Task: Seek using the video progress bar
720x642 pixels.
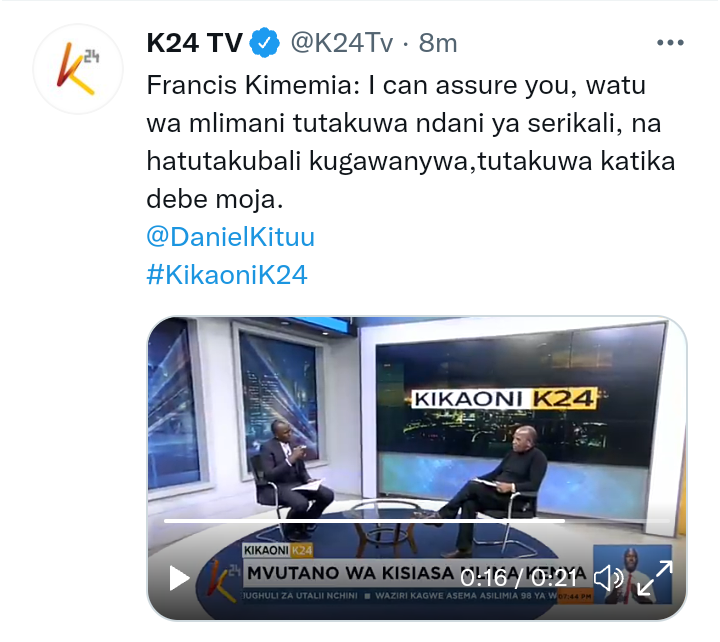Action: (416, 521)
